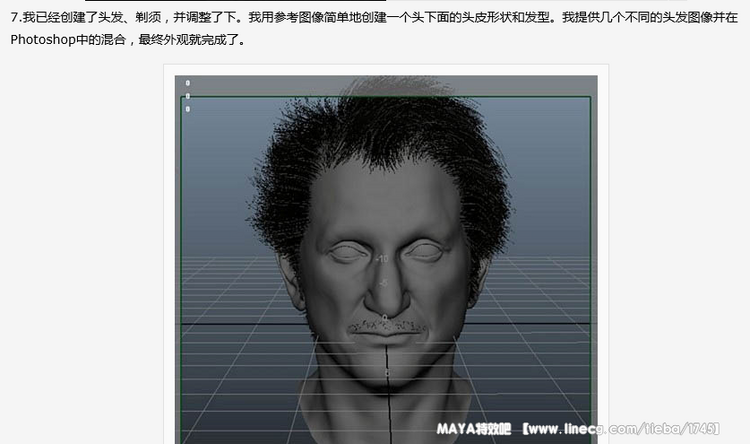Click the vertical center axis line below chin

pos(387,400)
